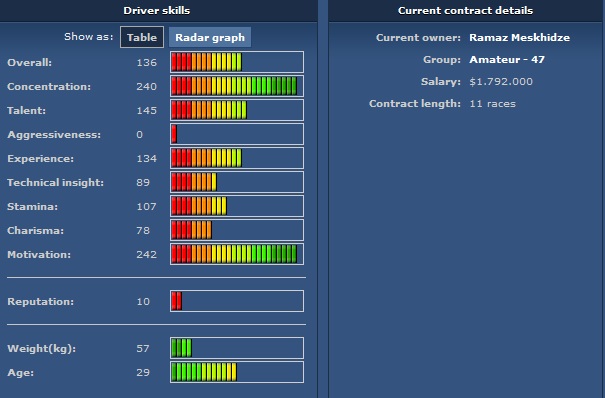Select the Experience value 134

click(x=147, y=159)
